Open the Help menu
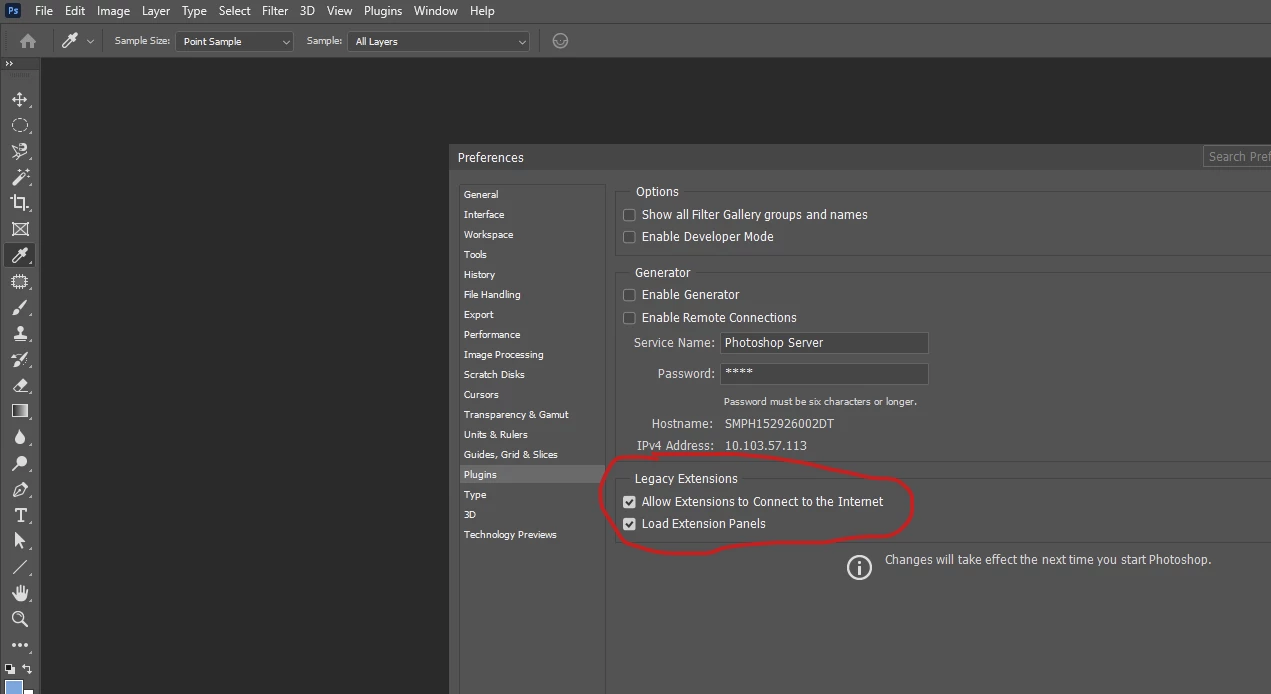The width and height of the screenshot is (1271, 694). click(482, 11)
